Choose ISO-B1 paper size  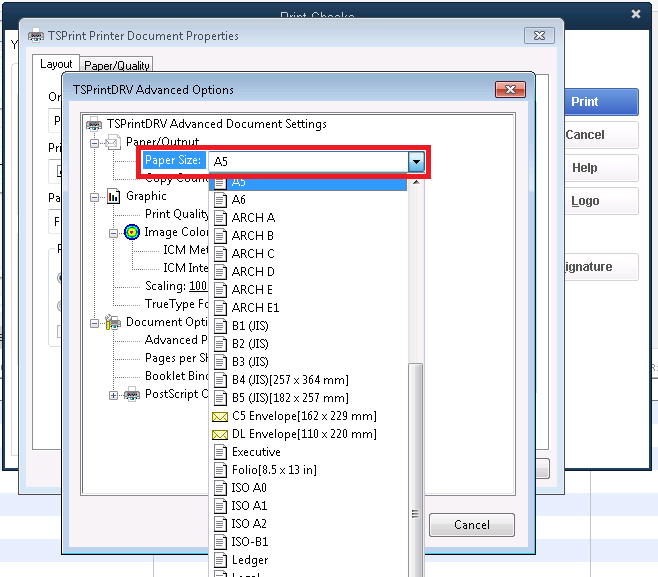[x=310, y=543]
